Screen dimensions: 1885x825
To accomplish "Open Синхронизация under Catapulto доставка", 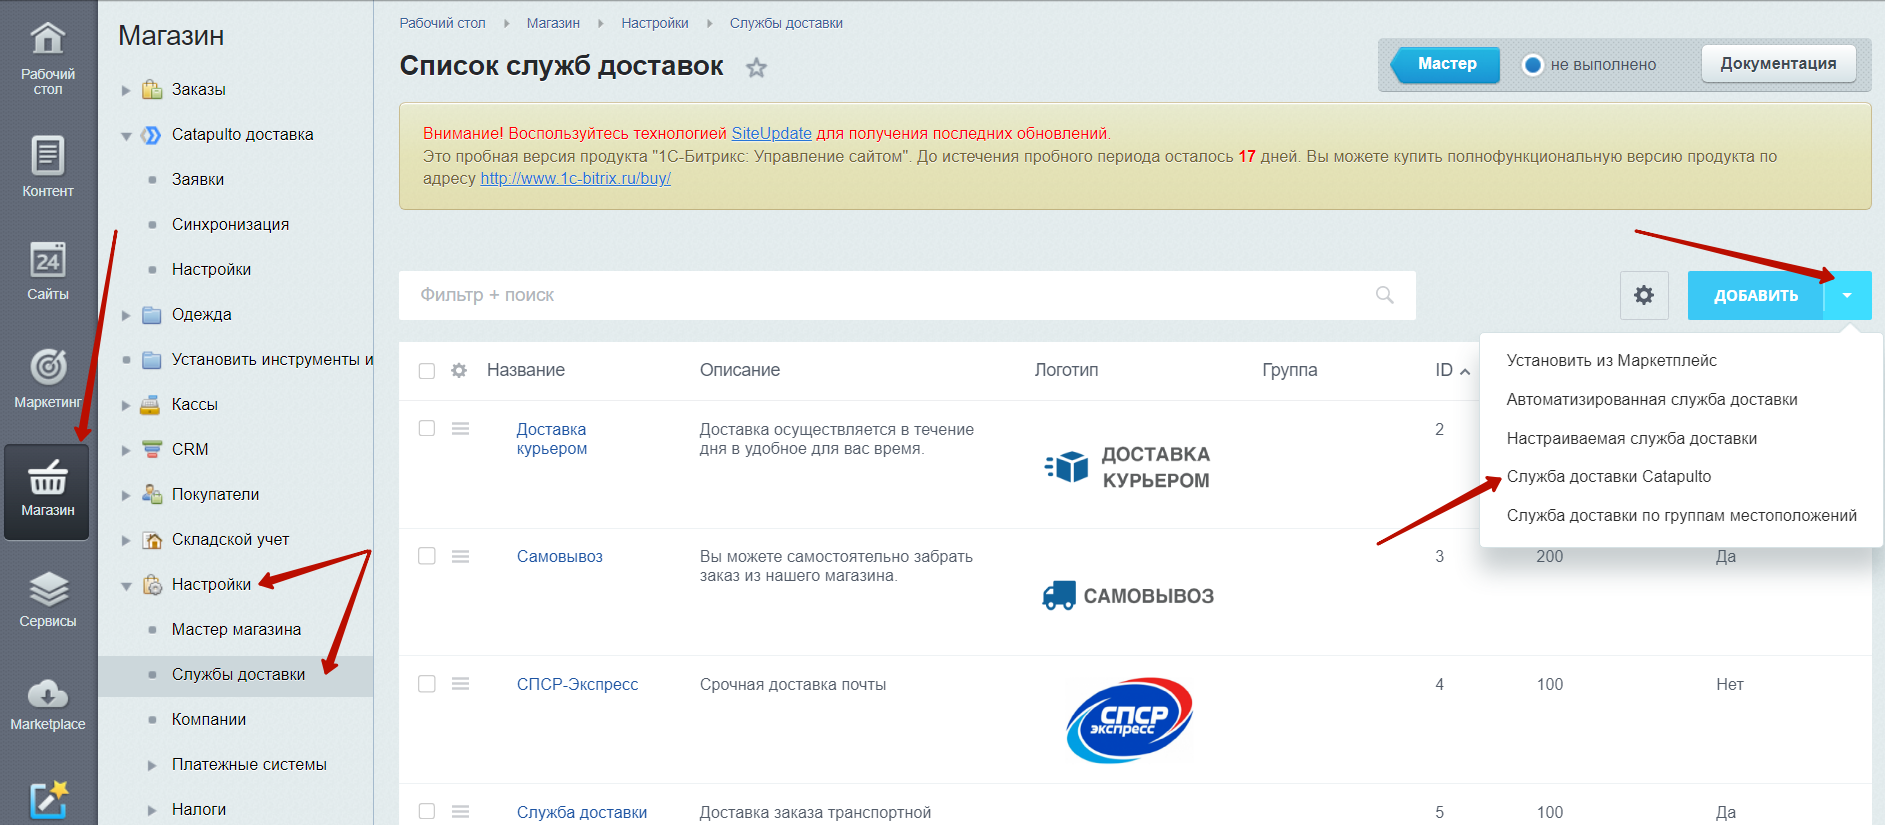I will point(230,224).
